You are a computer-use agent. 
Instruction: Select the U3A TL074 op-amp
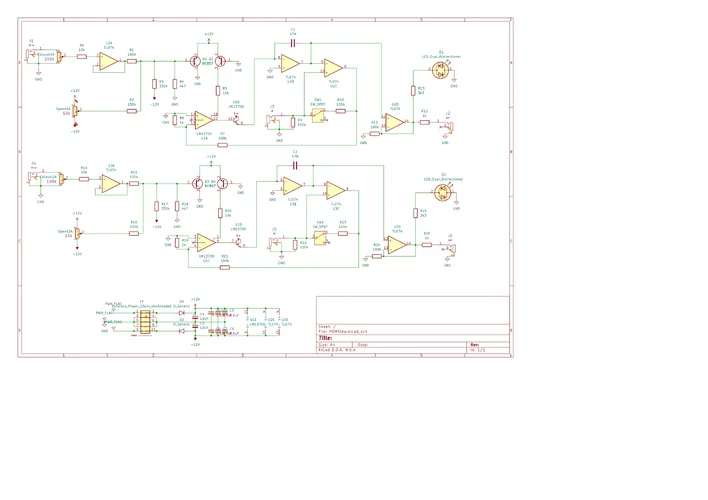coord(112,184)
